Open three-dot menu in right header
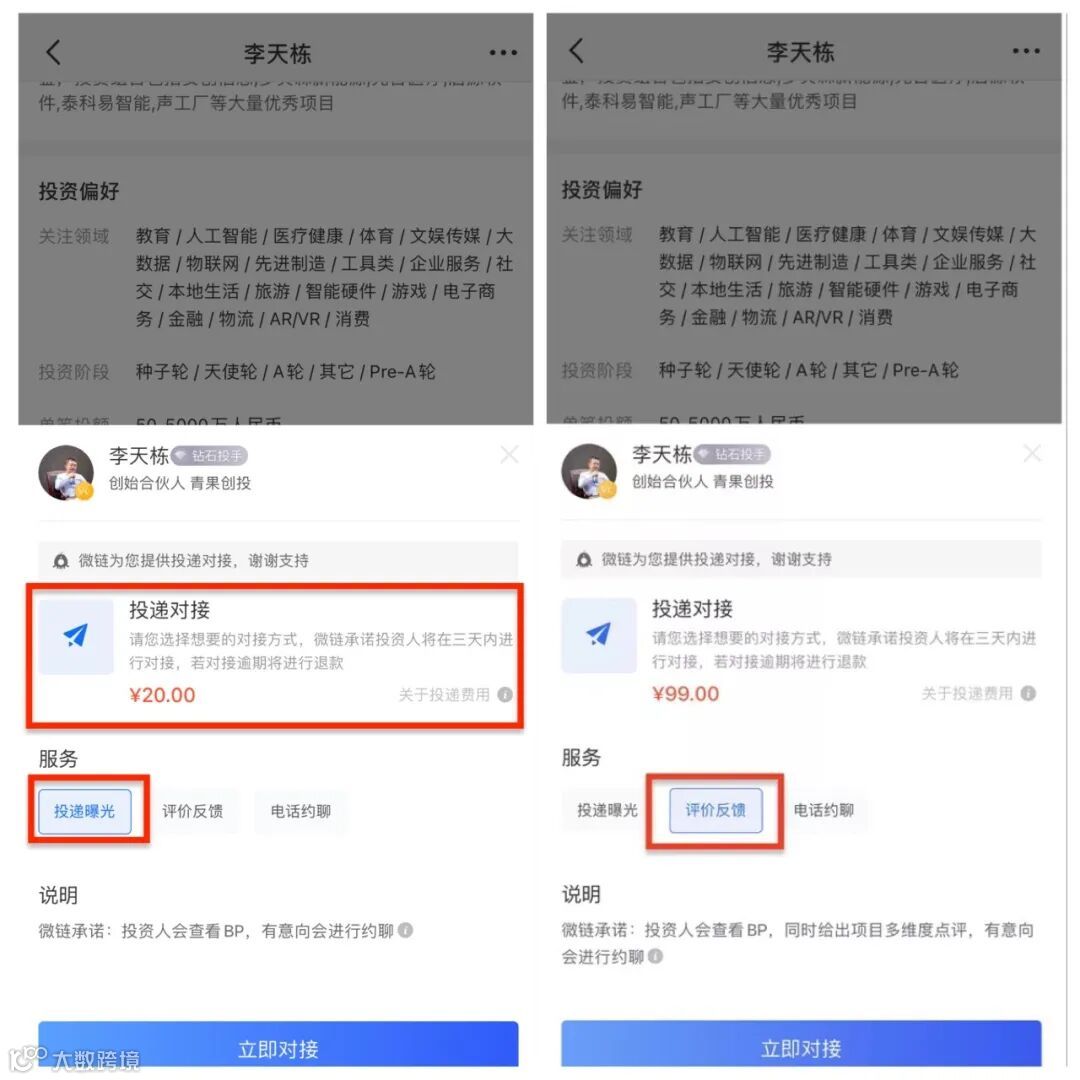1080x1080 pixels. (1026, 51)
